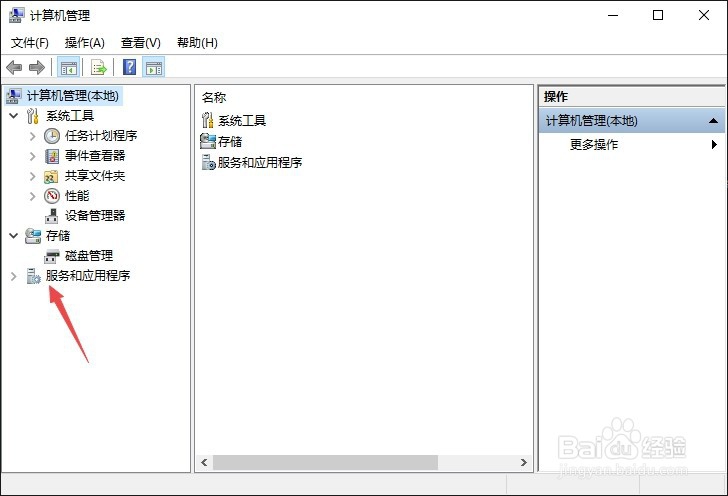Click the 系统工具 tools icon in tree
This screenshot has width=728, height=496.
click(32, 116)
